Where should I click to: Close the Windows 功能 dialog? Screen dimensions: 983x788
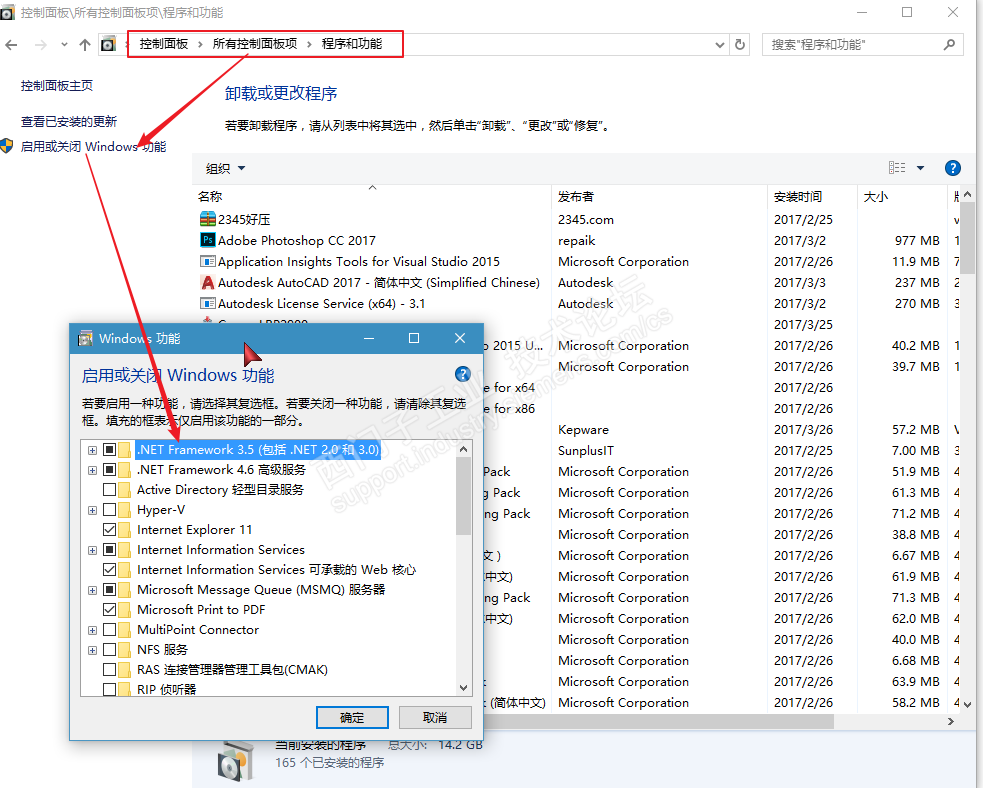pyautogui.click(x=460, y=338)
